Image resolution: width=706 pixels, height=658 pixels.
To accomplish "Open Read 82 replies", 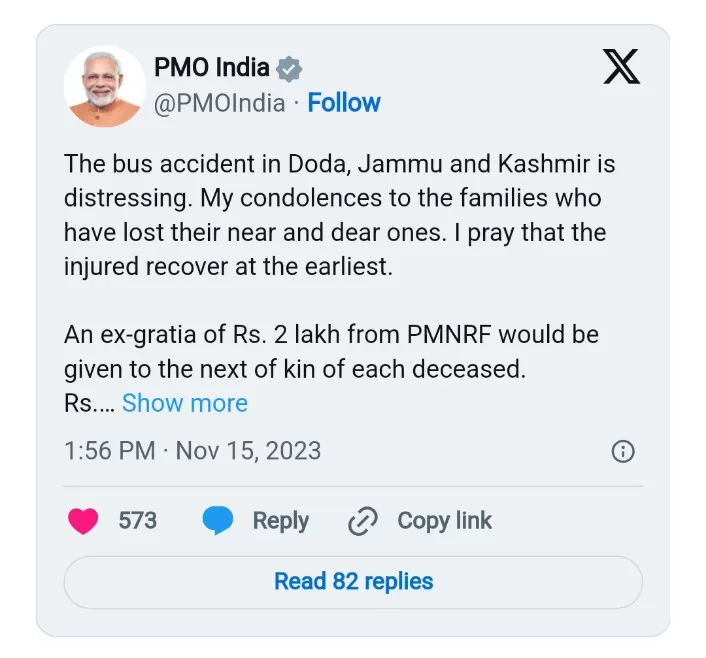I will (353, 581).
